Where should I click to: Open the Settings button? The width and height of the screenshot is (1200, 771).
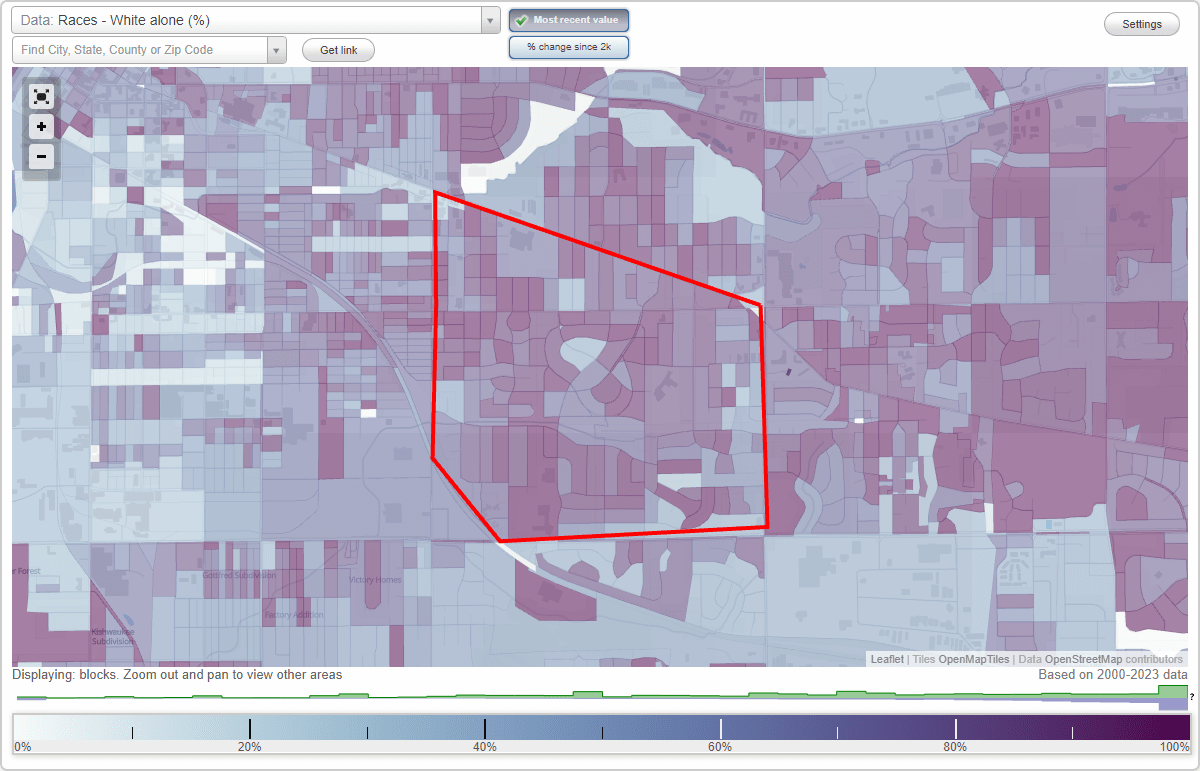(1142, 25)
